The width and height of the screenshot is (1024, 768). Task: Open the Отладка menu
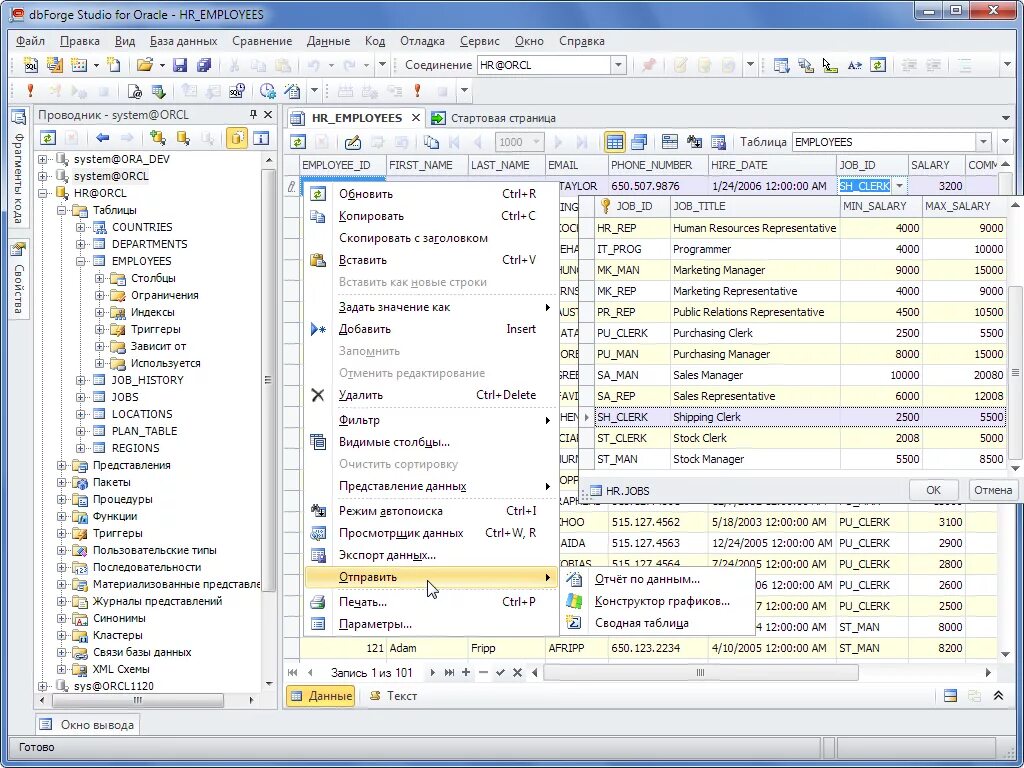click(x=422, y=41)
